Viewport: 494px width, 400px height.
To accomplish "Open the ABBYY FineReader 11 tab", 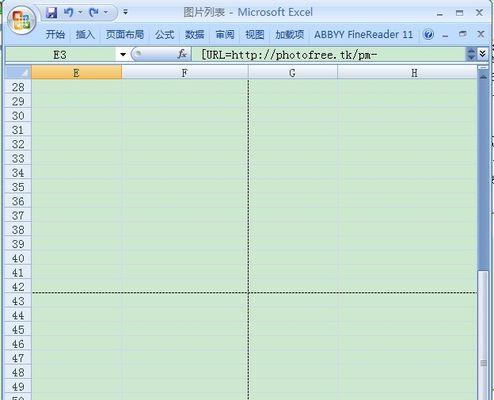I will tap(363, 34).
